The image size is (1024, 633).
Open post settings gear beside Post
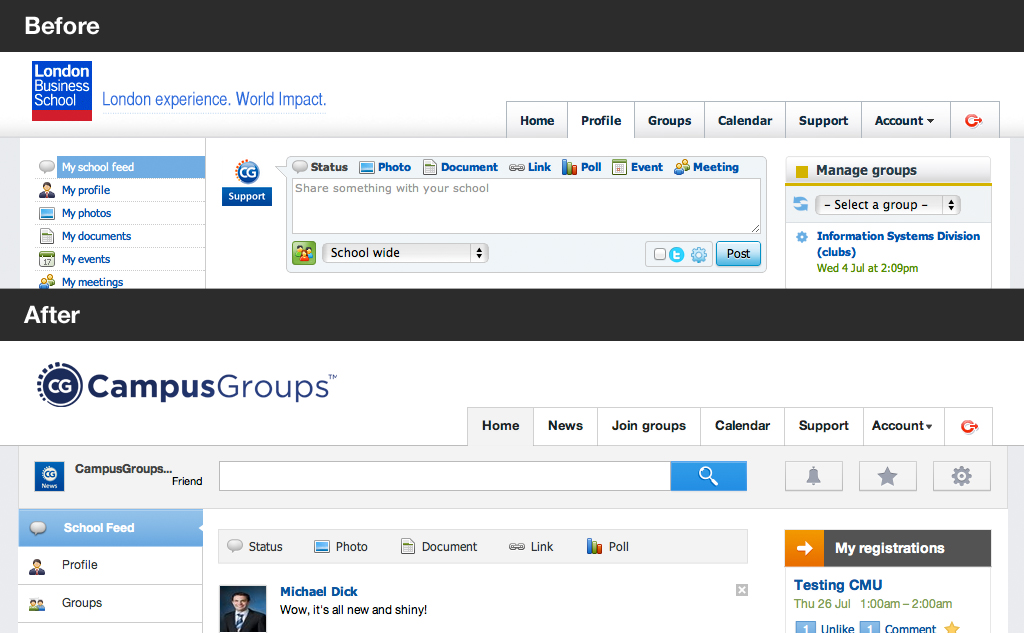pyautogui.click(x=699, y=255)
